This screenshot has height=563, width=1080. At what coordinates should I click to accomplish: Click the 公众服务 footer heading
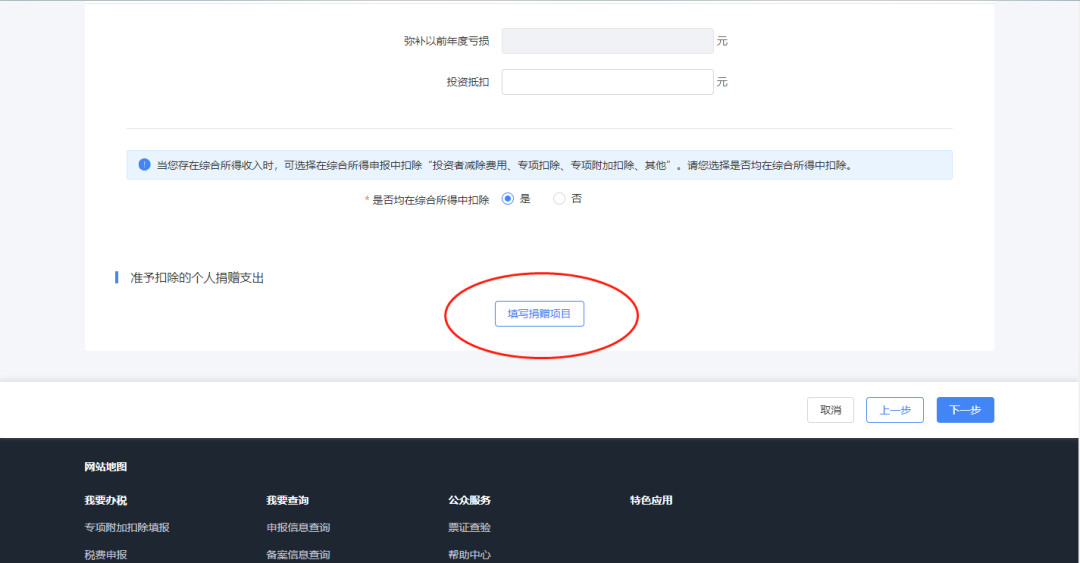[470, 500]
